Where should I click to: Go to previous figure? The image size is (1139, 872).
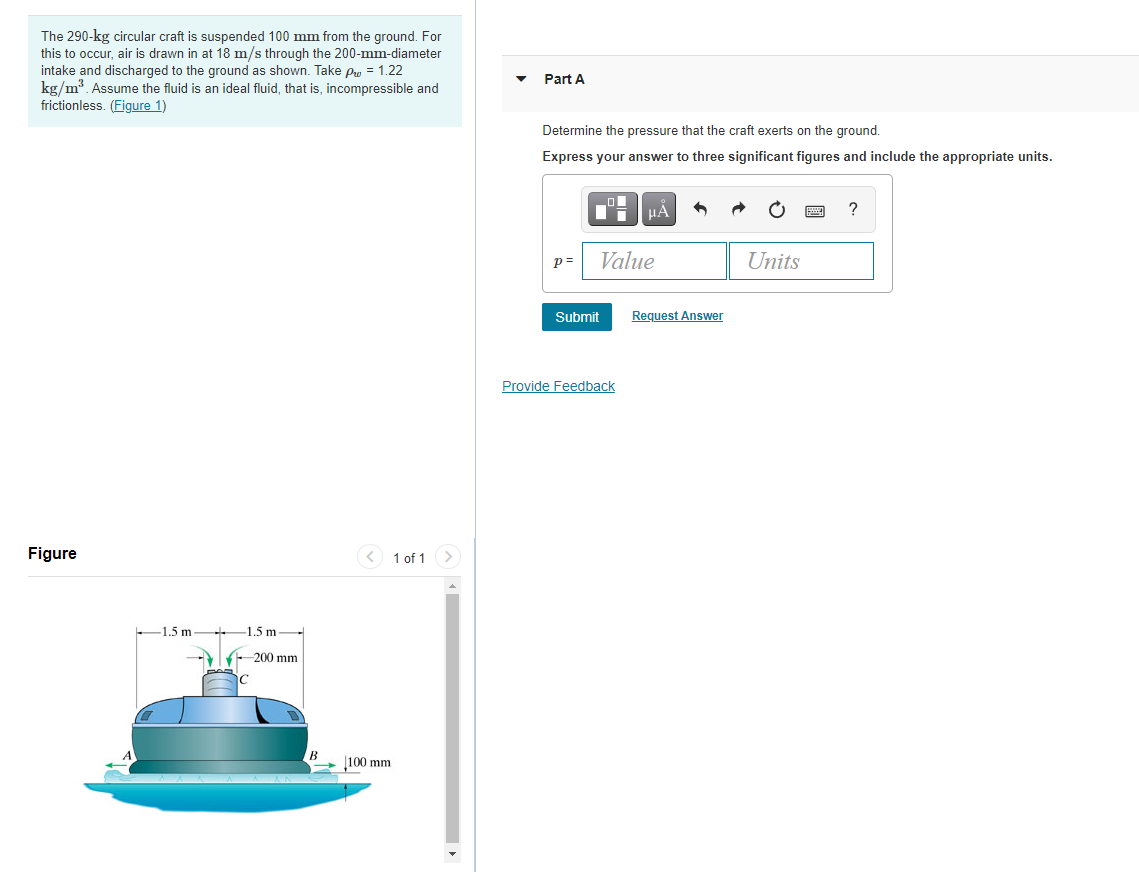pyautogui.click(x=370, y=557)
